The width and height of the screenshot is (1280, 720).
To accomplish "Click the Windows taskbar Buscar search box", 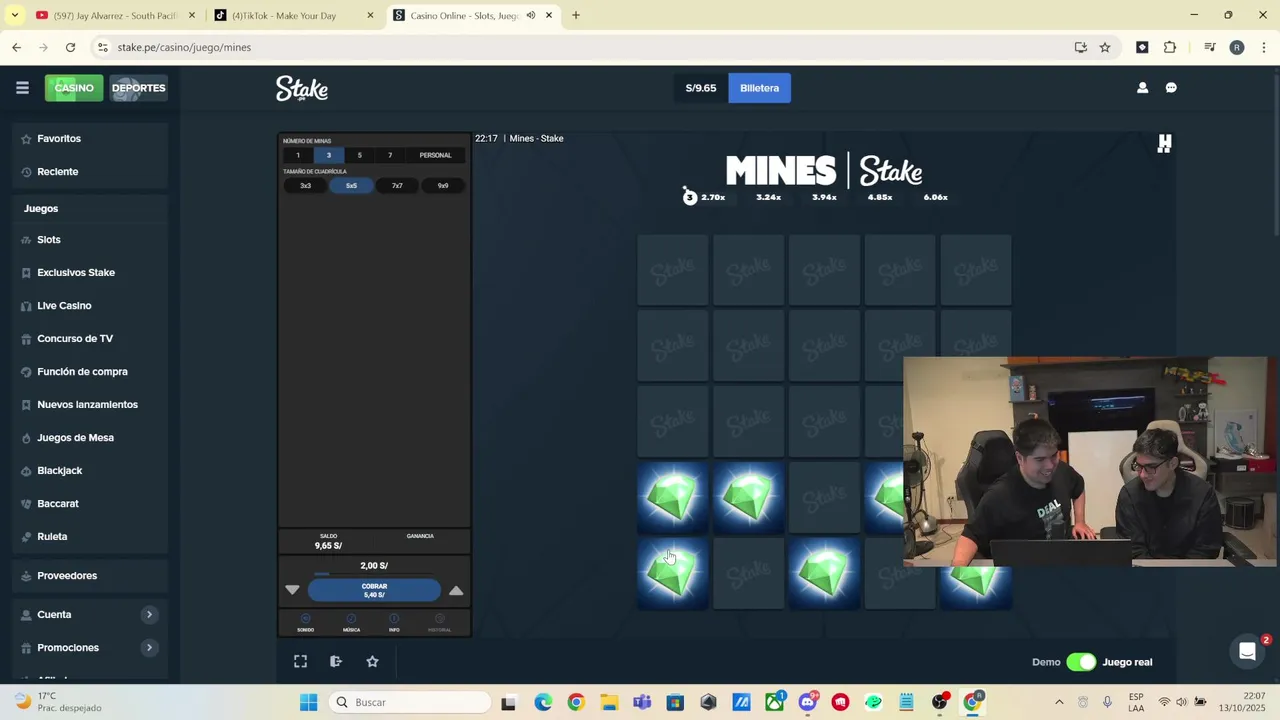I will tap(410, 702).
